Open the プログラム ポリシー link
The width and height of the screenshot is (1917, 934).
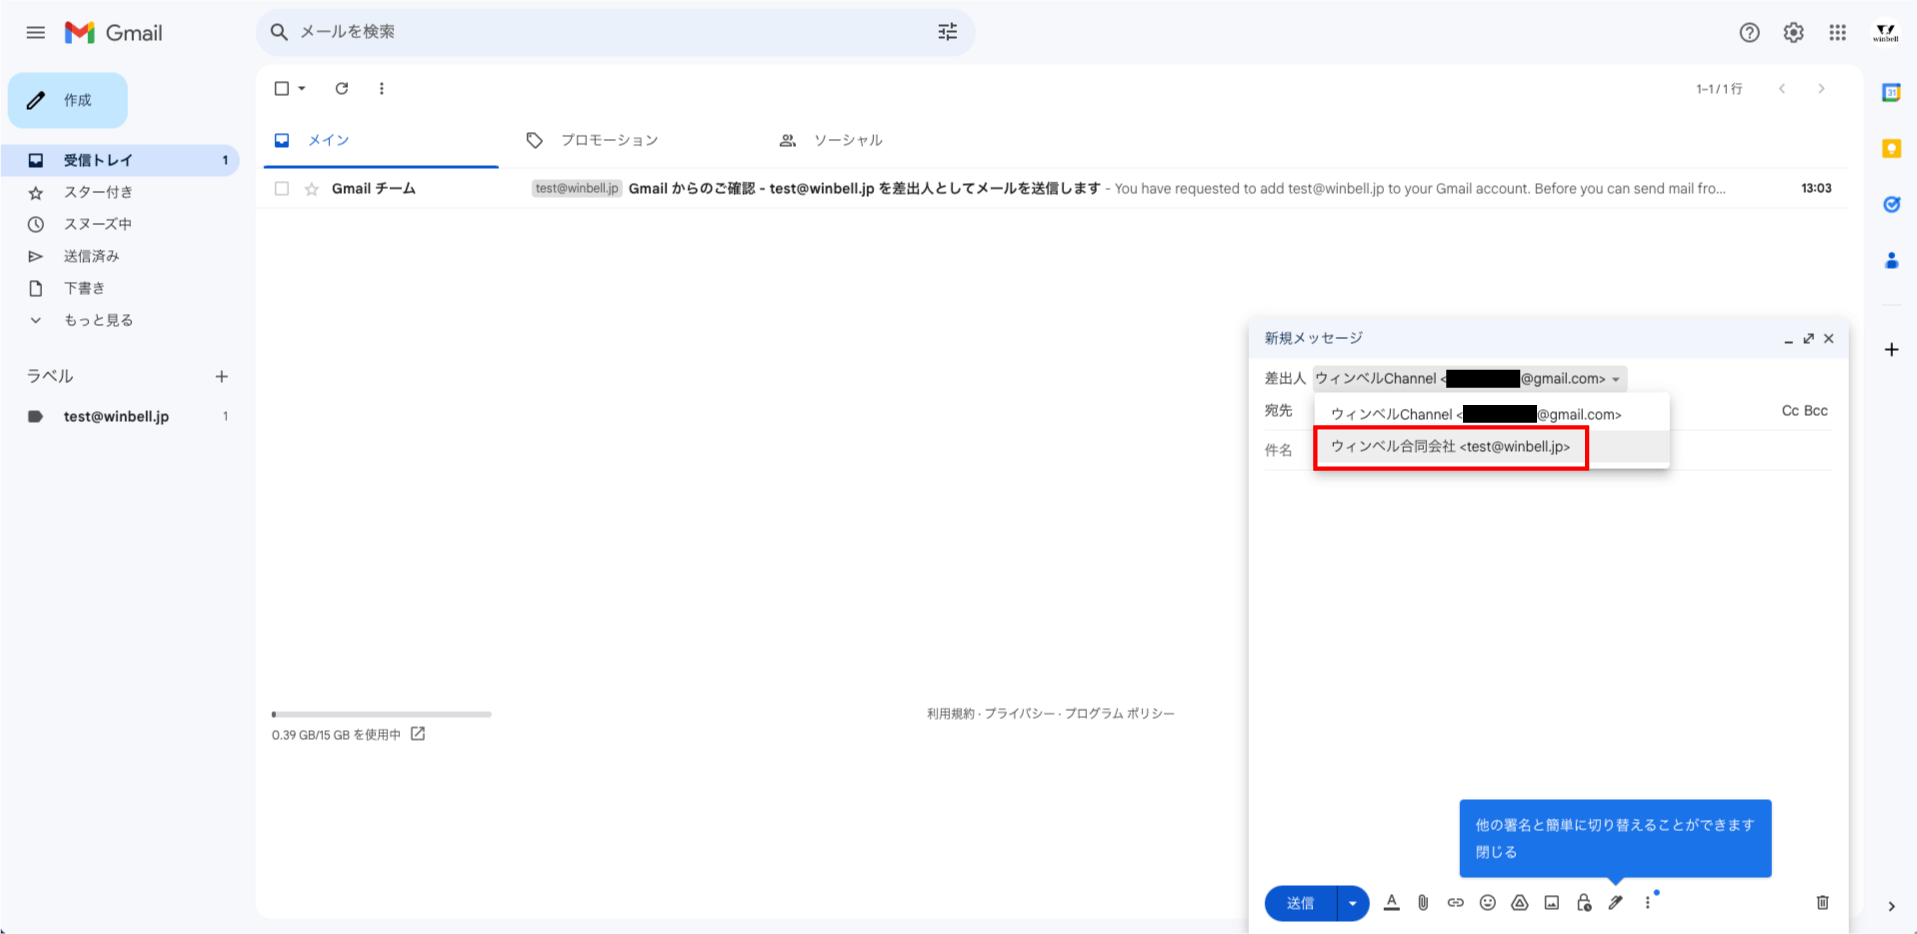(1119, 713)
